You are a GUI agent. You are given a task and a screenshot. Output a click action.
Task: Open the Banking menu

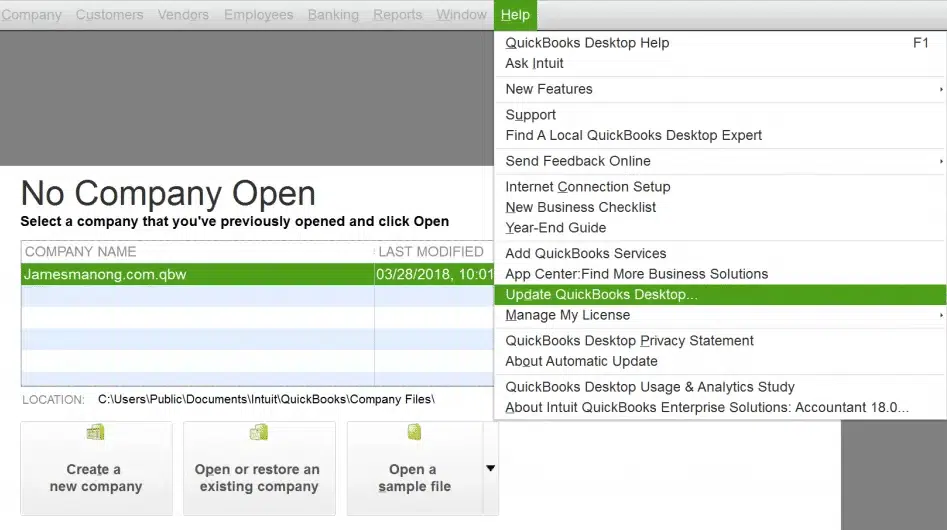[x=333, y=15]
